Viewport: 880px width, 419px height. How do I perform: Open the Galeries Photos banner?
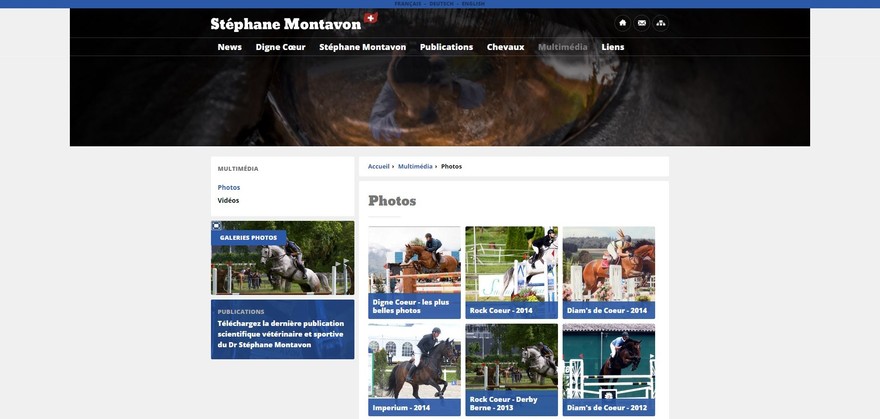tap(282, 257)
